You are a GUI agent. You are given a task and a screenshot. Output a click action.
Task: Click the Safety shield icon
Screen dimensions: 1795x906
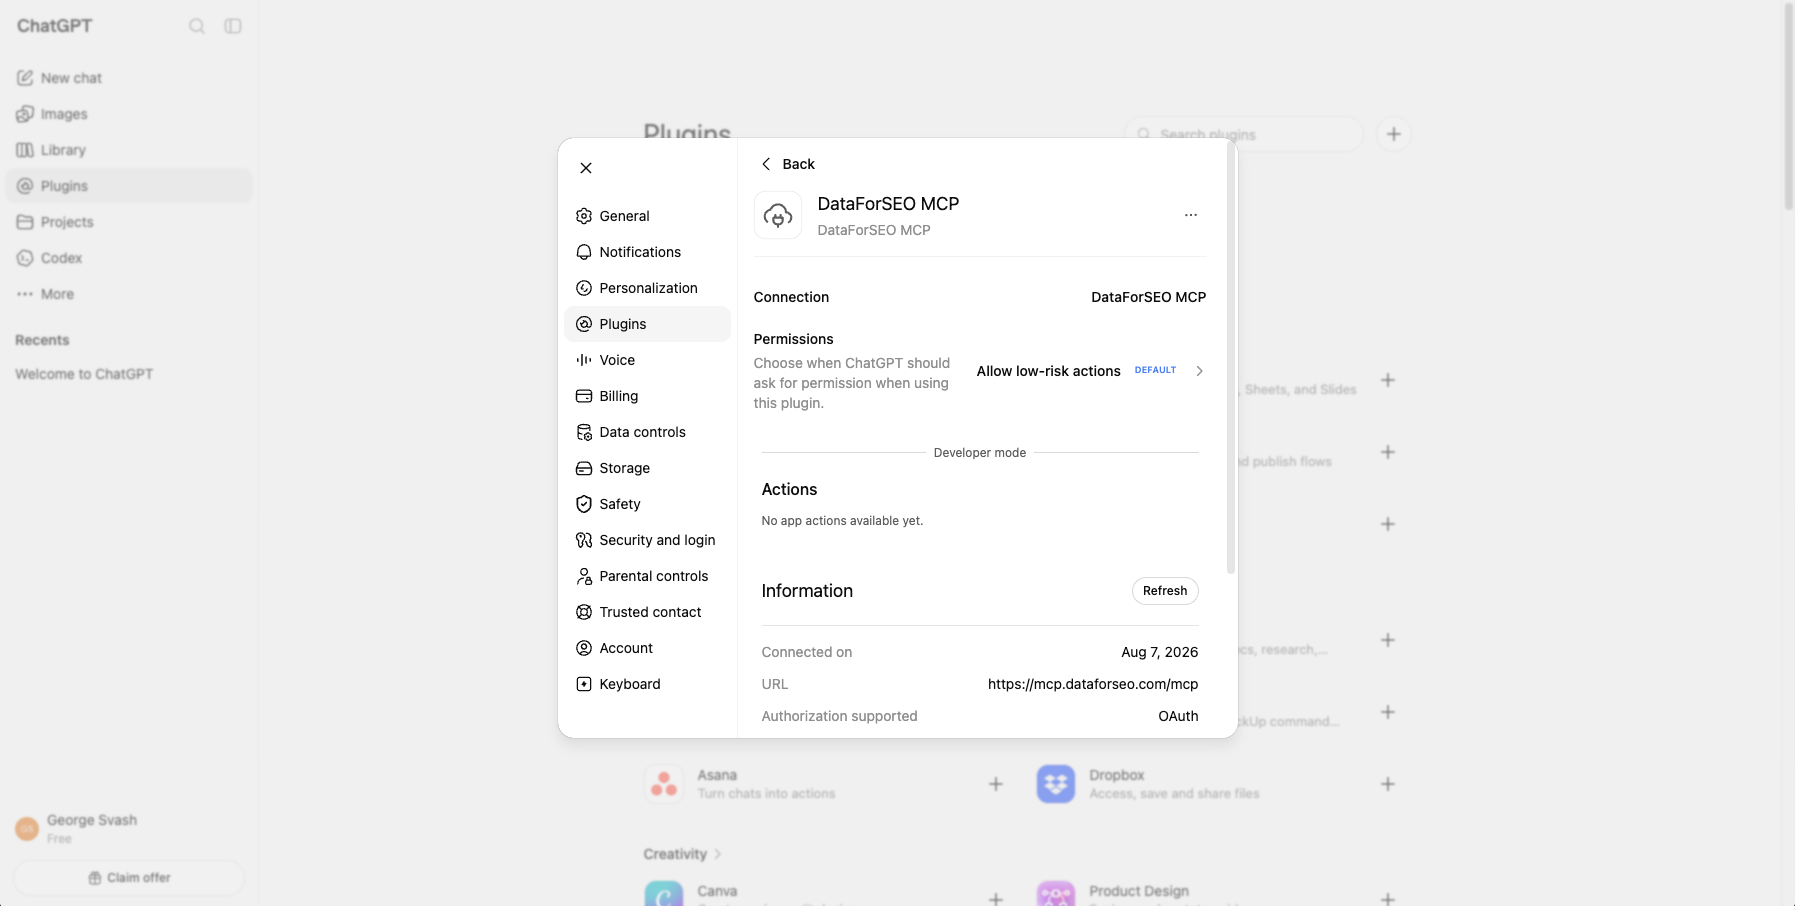(584, 504)
